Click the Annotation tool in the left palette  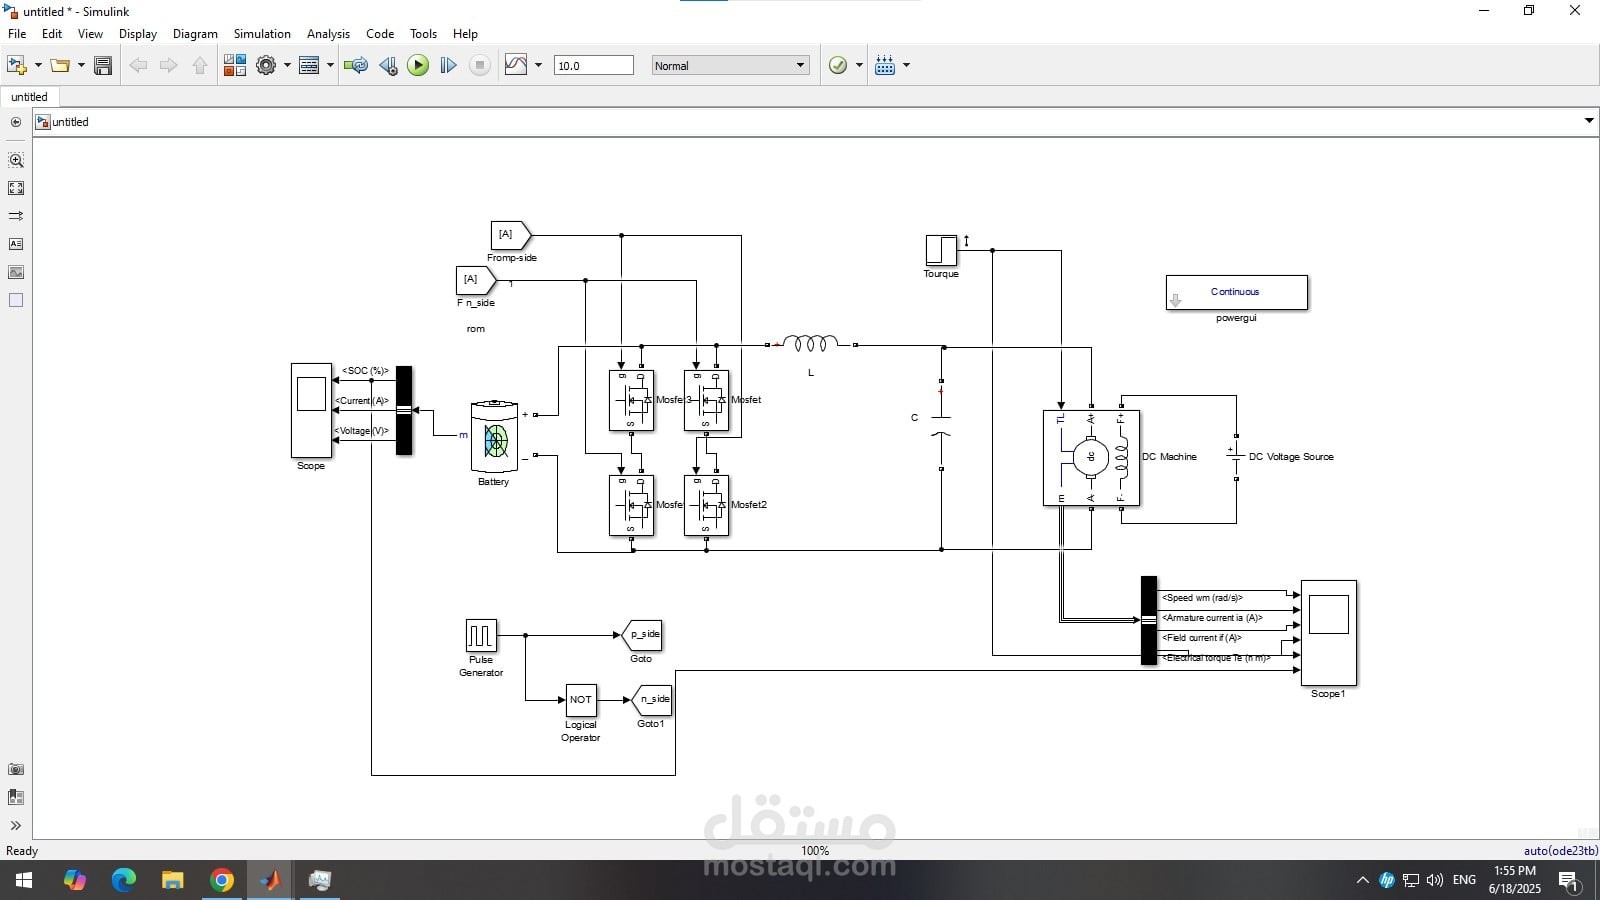tap(16, 244)
